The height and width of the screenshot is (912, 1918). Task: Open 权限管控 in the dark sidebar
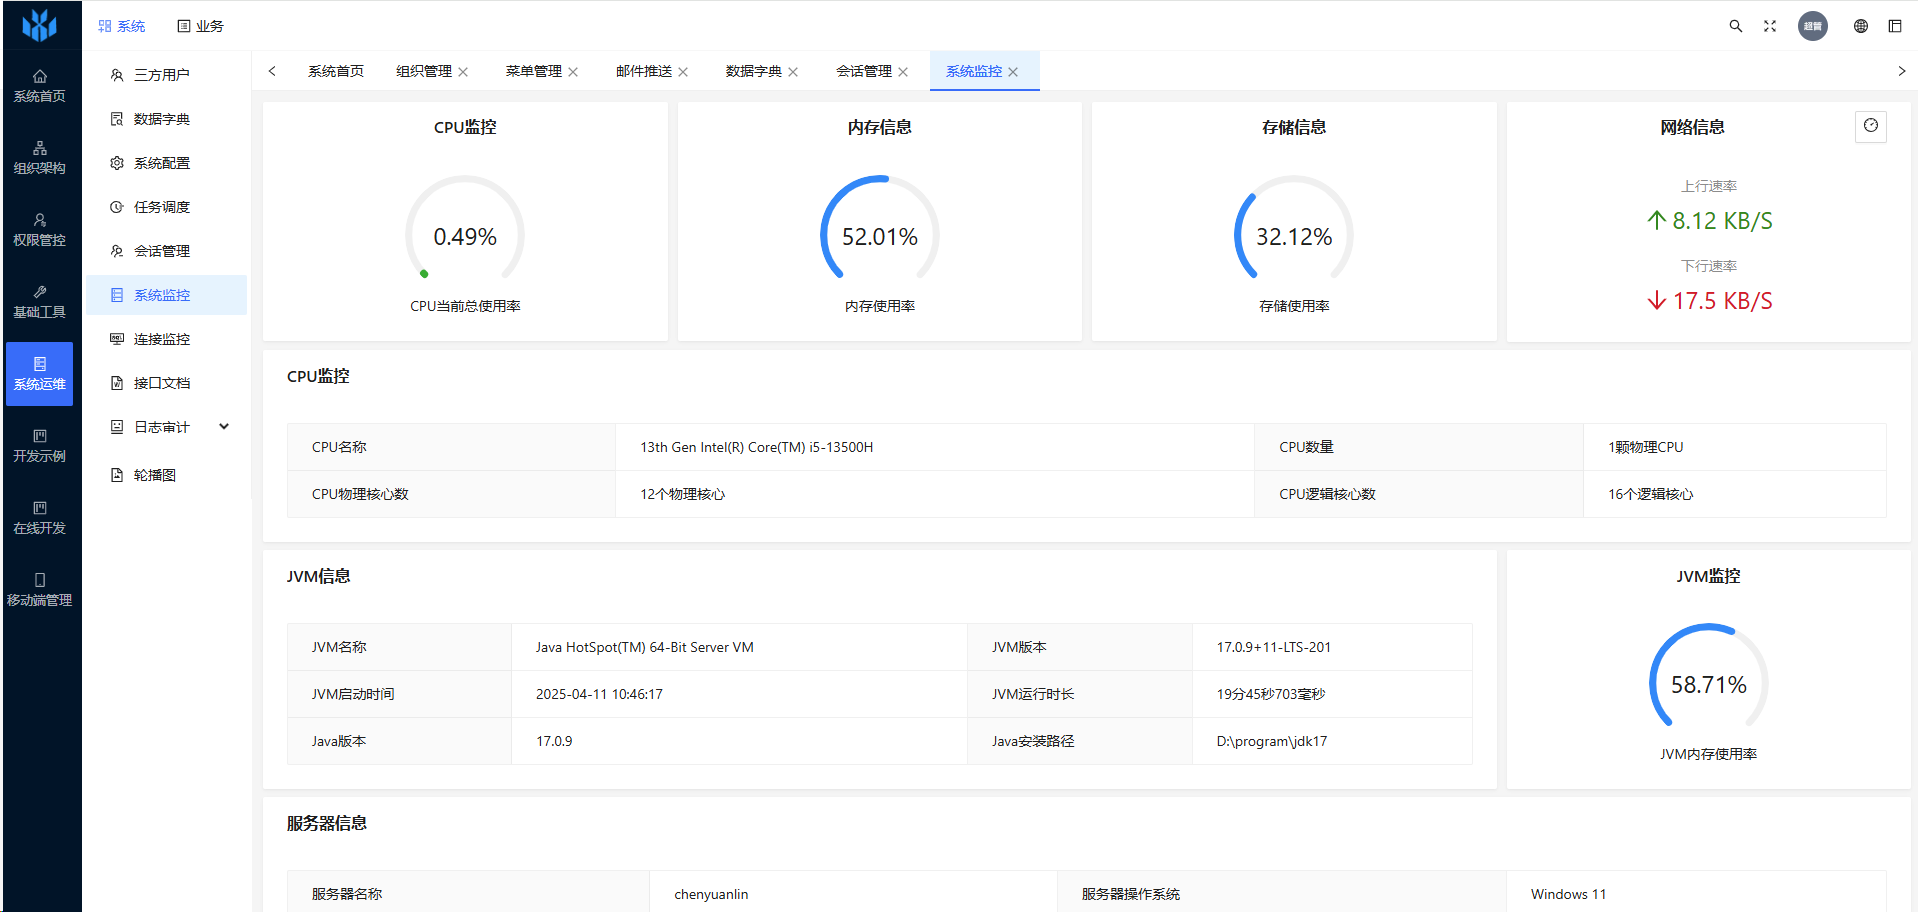click(40, 230)
